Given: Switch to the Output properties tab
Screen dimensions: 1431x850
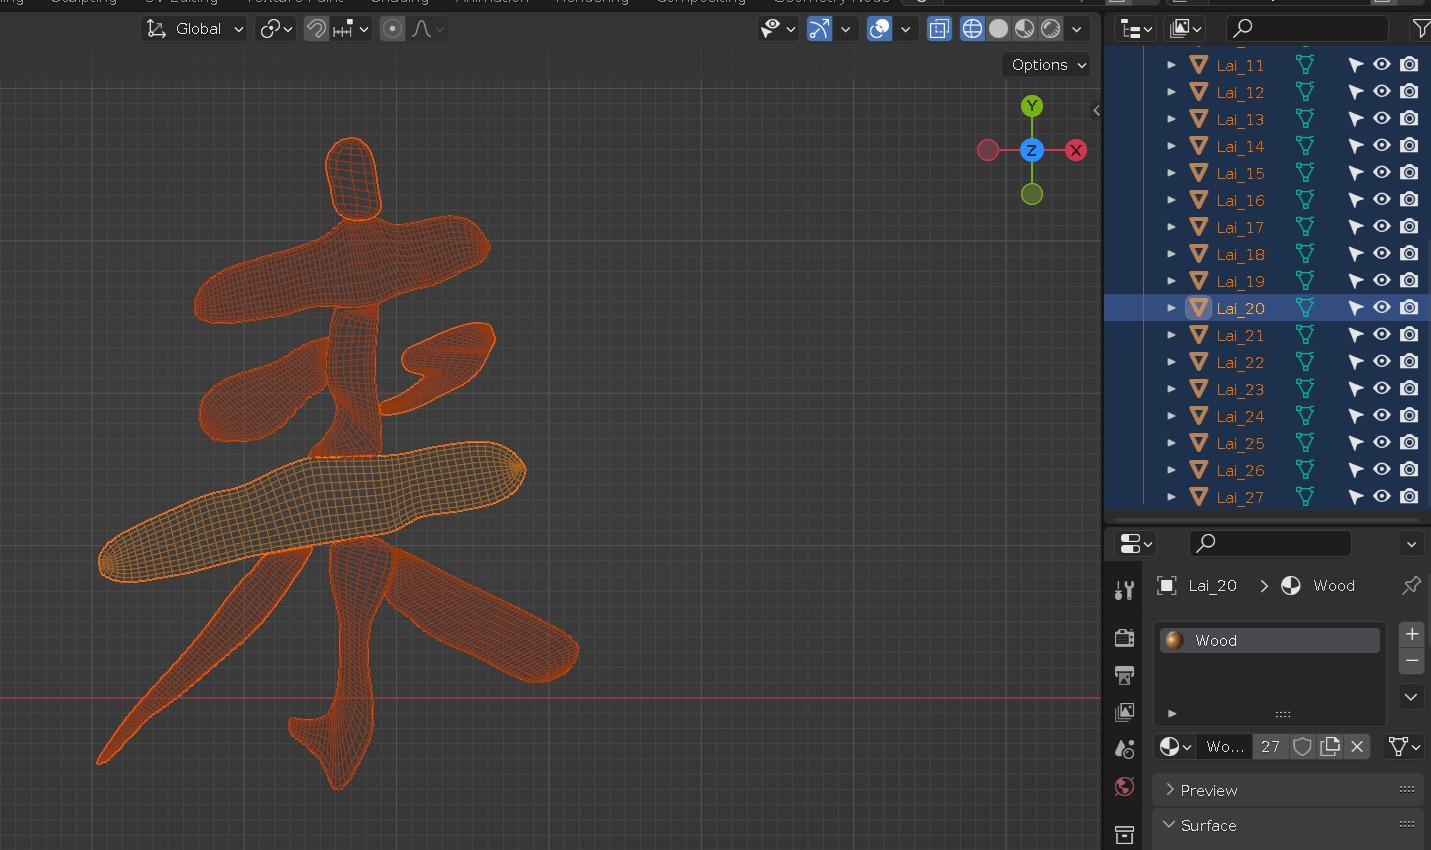Looking at the screenshot, I should [1124, 676].
